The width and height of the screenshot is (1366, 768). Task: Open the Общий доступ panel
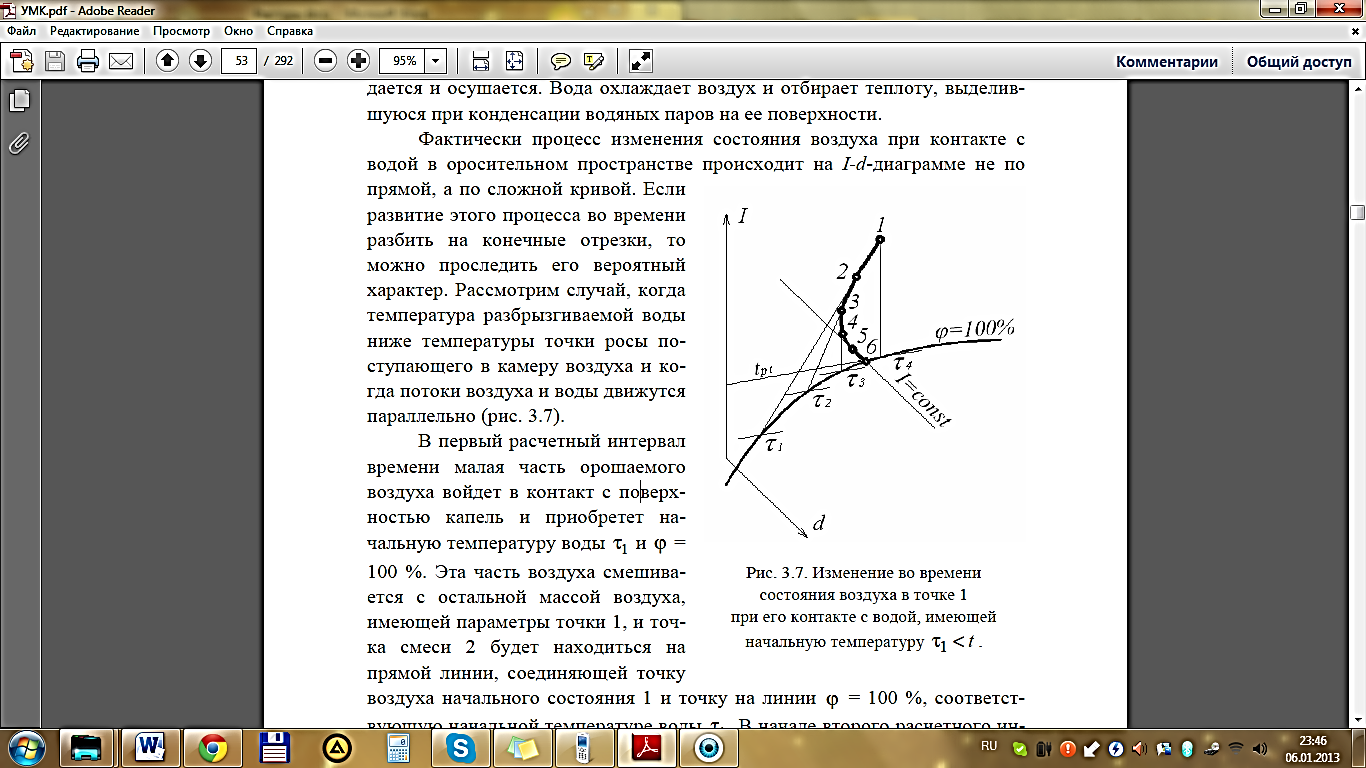pos(1298,61)
